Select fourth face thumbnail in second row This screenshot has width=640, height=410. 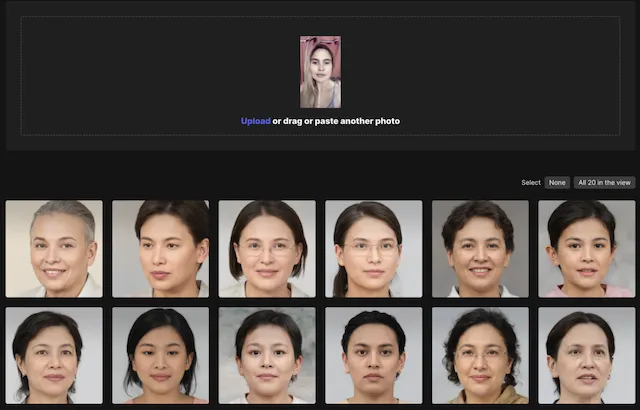coord(373,356)
